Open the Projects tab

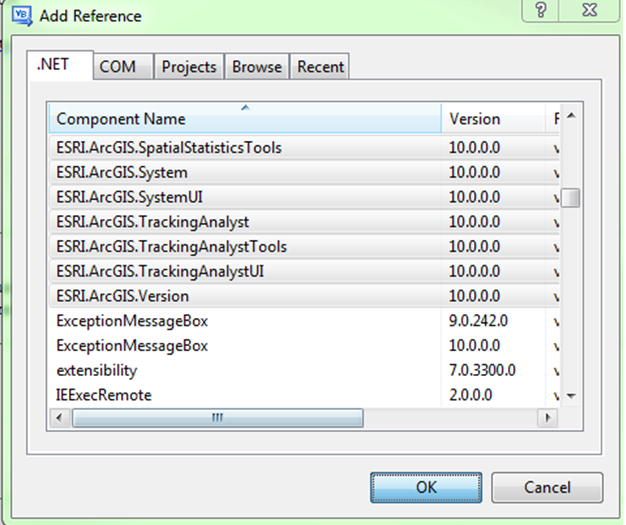point(189,67)
